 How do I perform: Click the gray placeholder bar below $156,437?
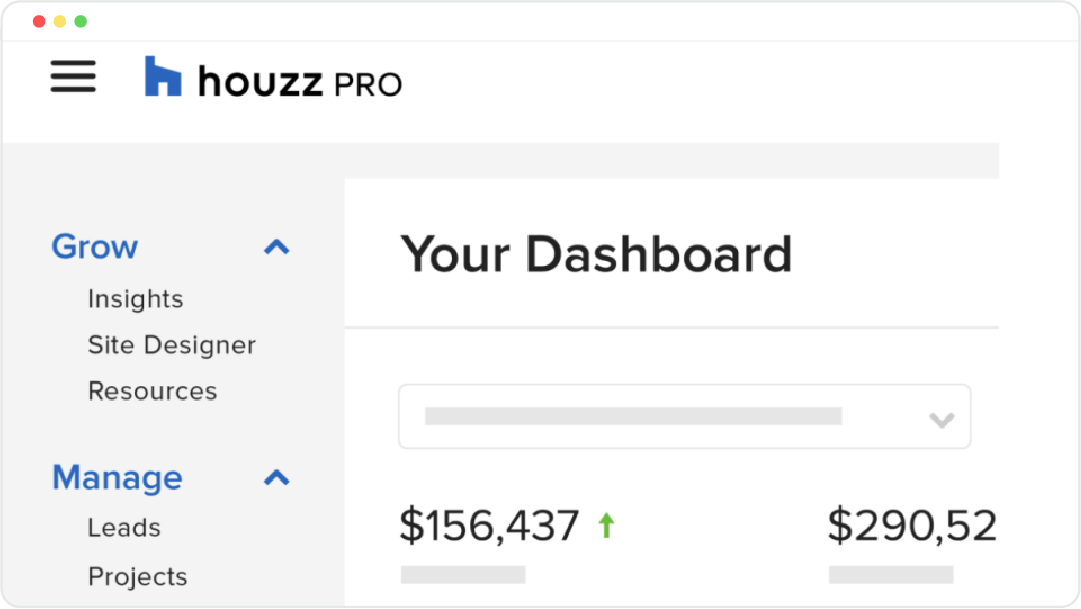pyautogui.click(x=462, y=574)
